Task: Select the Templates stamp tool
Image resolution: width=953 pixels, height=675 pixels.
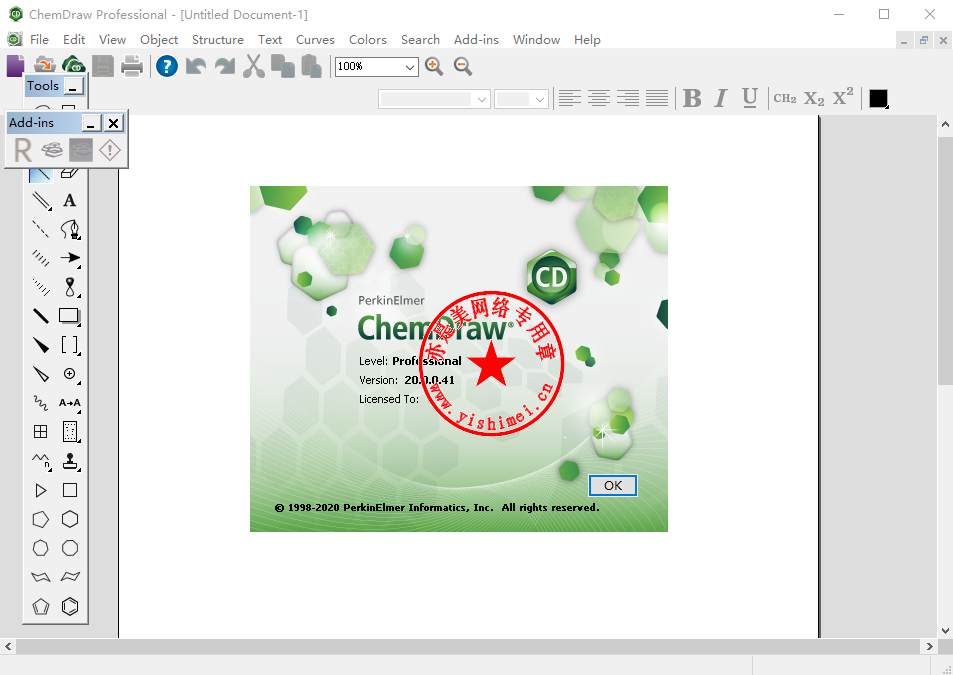Action: point(70,461)
